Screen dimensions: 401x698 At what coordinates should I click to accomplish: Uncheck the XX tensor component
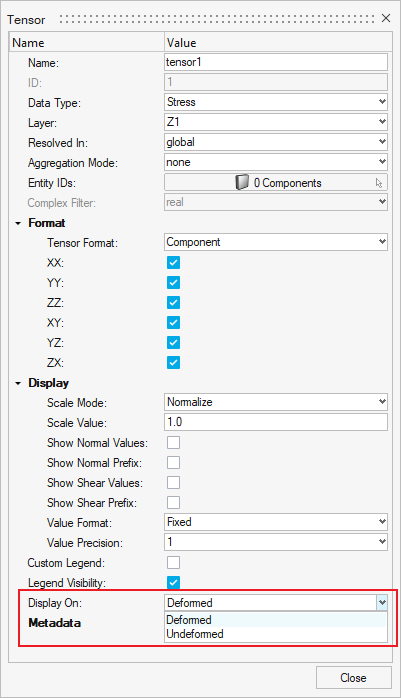[174, 263]
